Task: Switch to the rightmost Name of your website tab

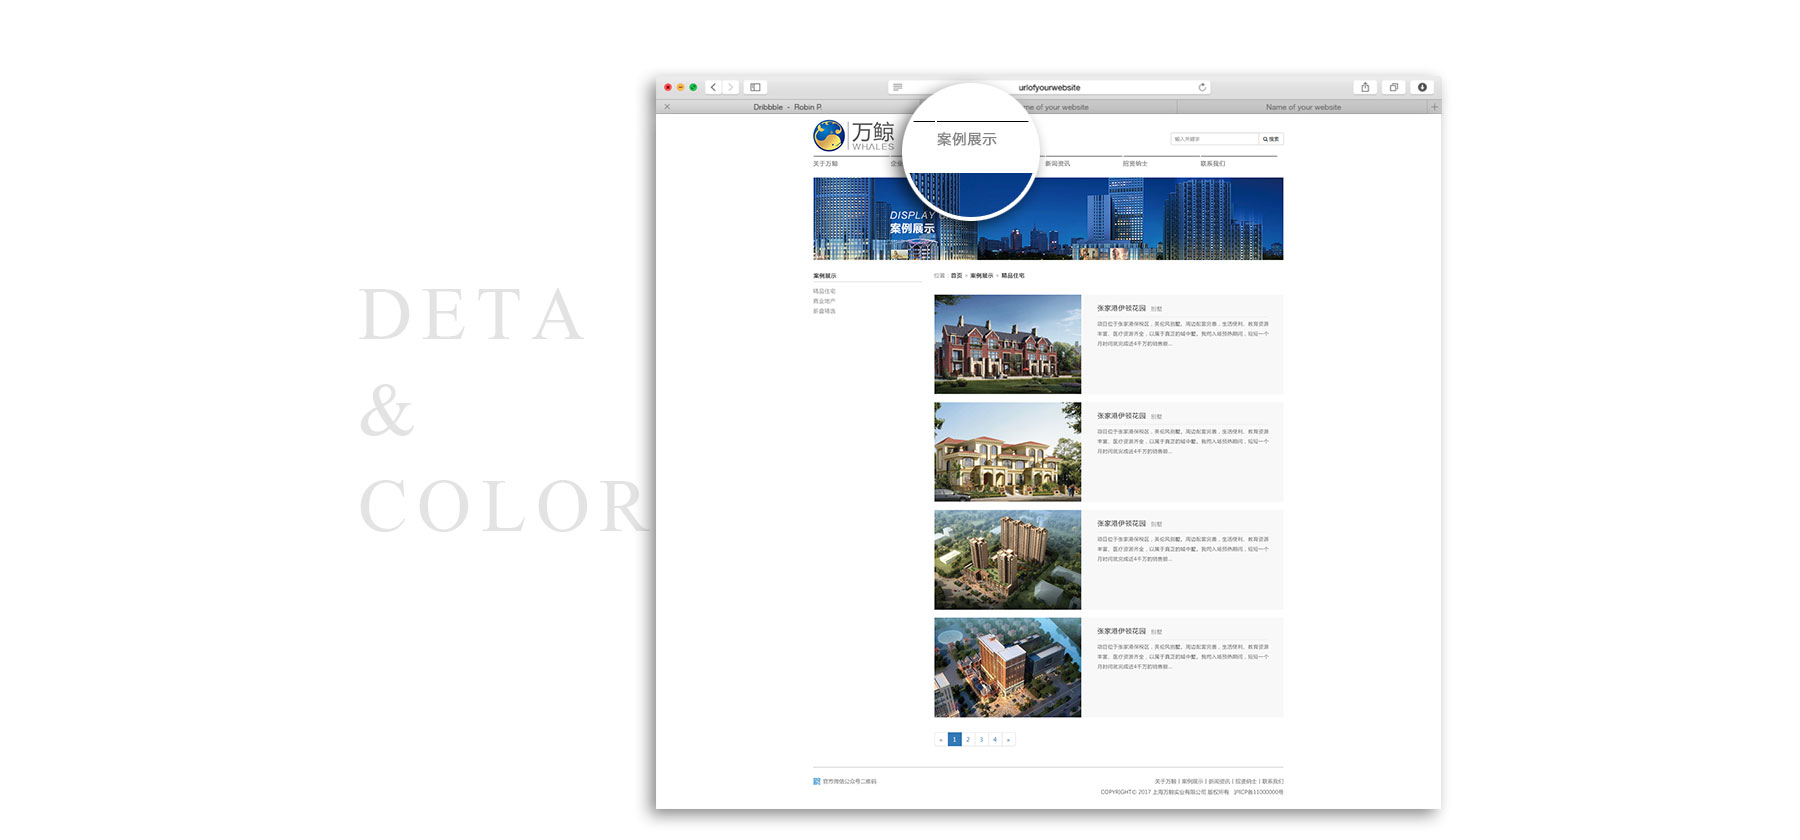Action: click(1303, 107)
